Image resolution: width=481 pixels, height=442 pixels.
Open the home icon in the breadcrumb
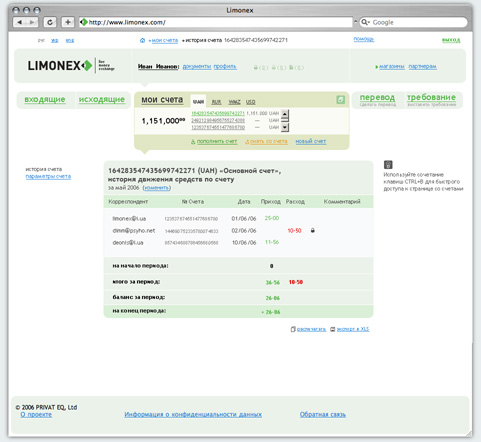[x=142, y=40]
